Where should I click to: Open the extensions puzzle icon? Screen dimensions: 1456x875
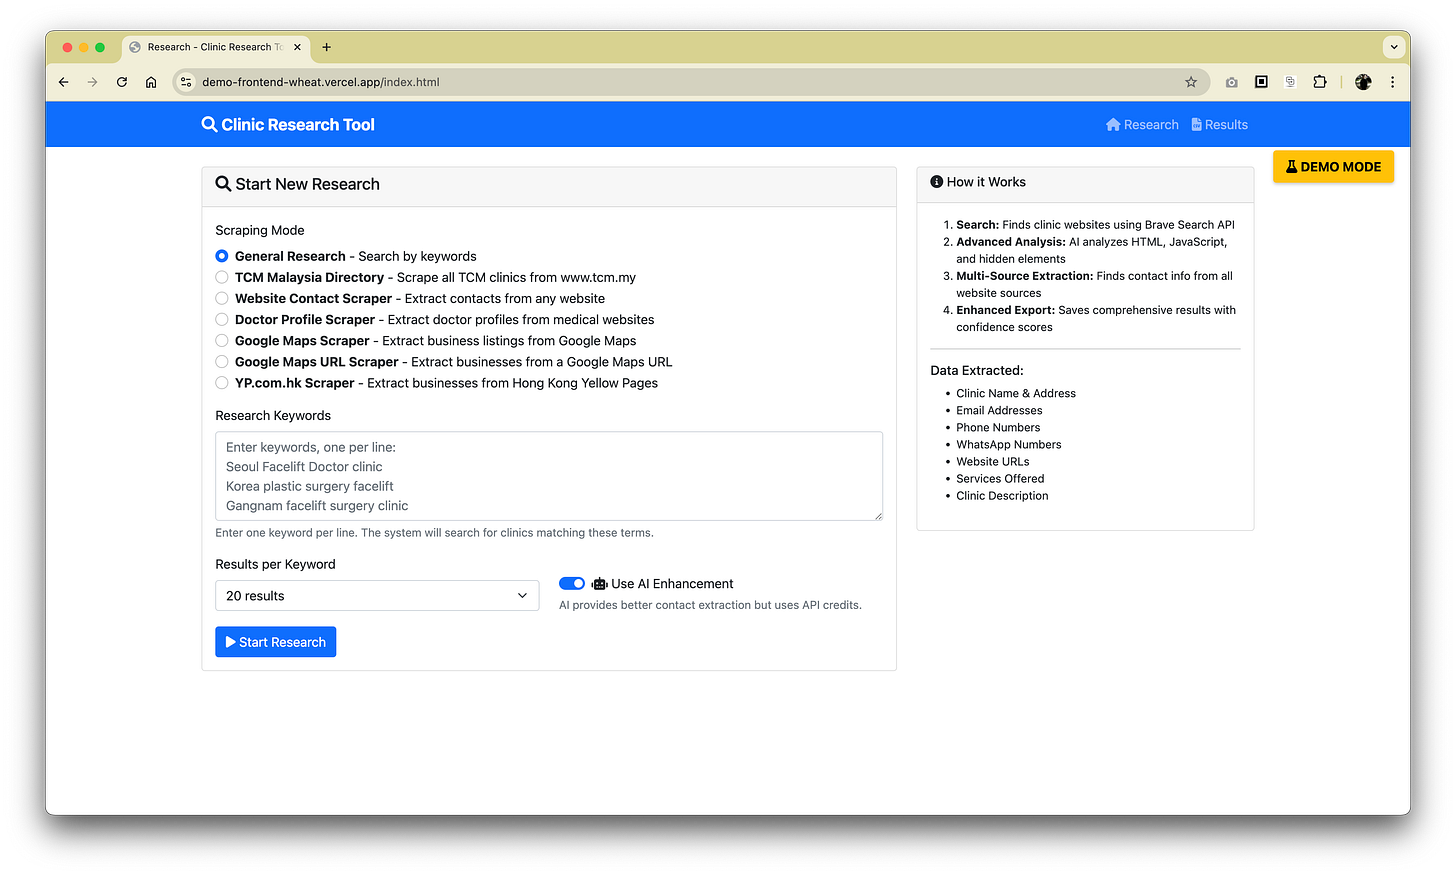1320,82
